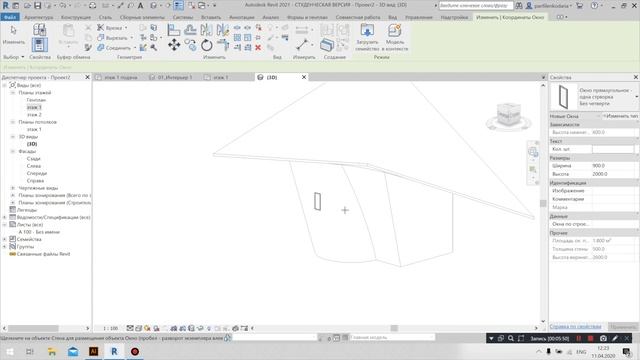Viewport: 640px width, 360px height.
Task: Open the Спереди elevation view
Action: (x=36, y=173)
